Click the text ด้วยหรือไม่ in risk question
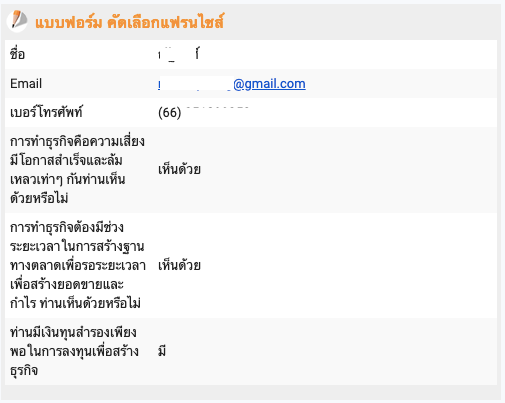 click(39, 198)
